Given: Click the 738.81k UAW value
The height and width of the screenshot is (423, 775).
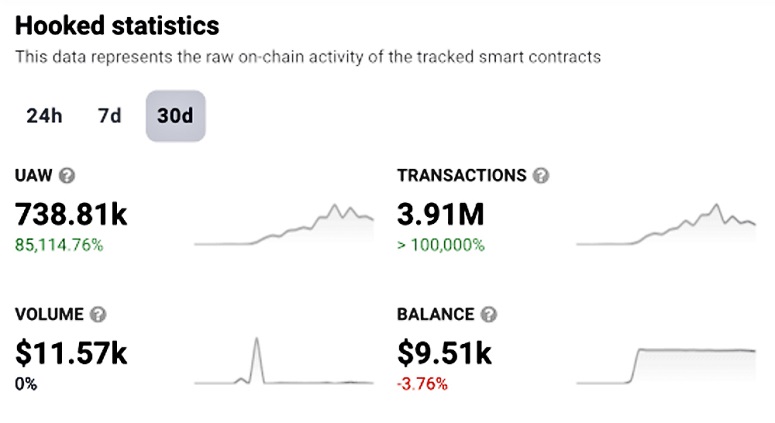Looking at the screenshot, I should click(x=71, y=212).
